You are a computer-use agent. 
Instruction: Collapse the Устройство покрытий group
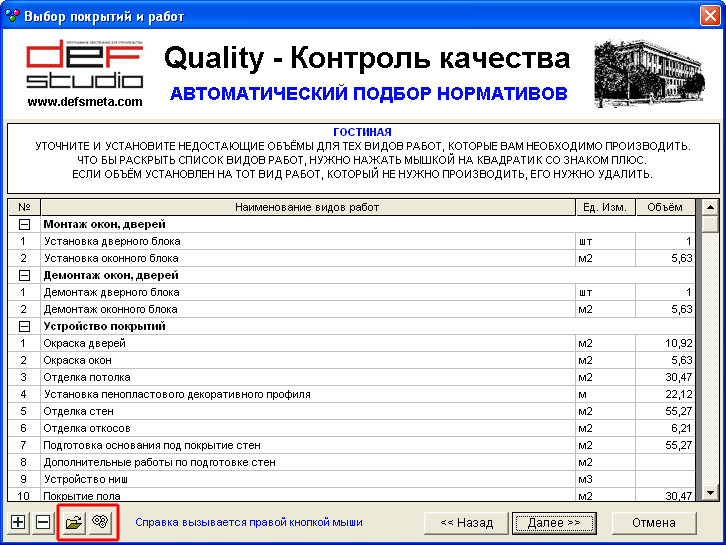tap(24, 326)
